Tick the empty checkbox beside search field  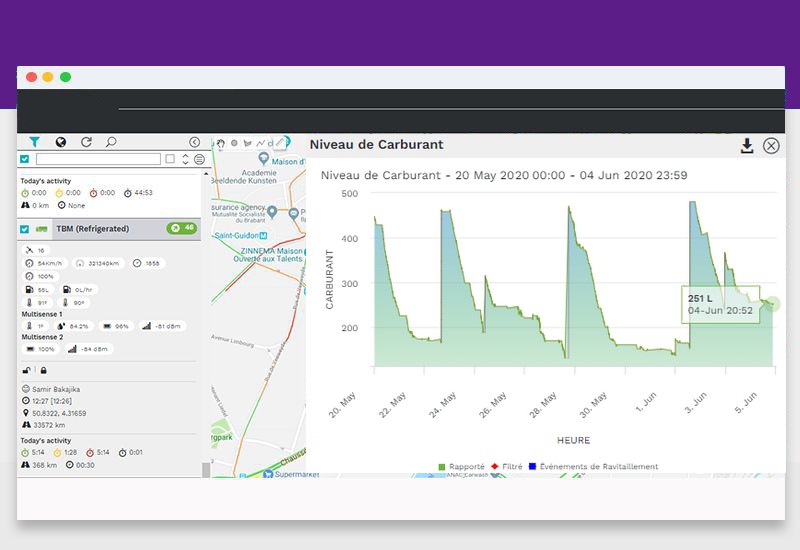170,159
